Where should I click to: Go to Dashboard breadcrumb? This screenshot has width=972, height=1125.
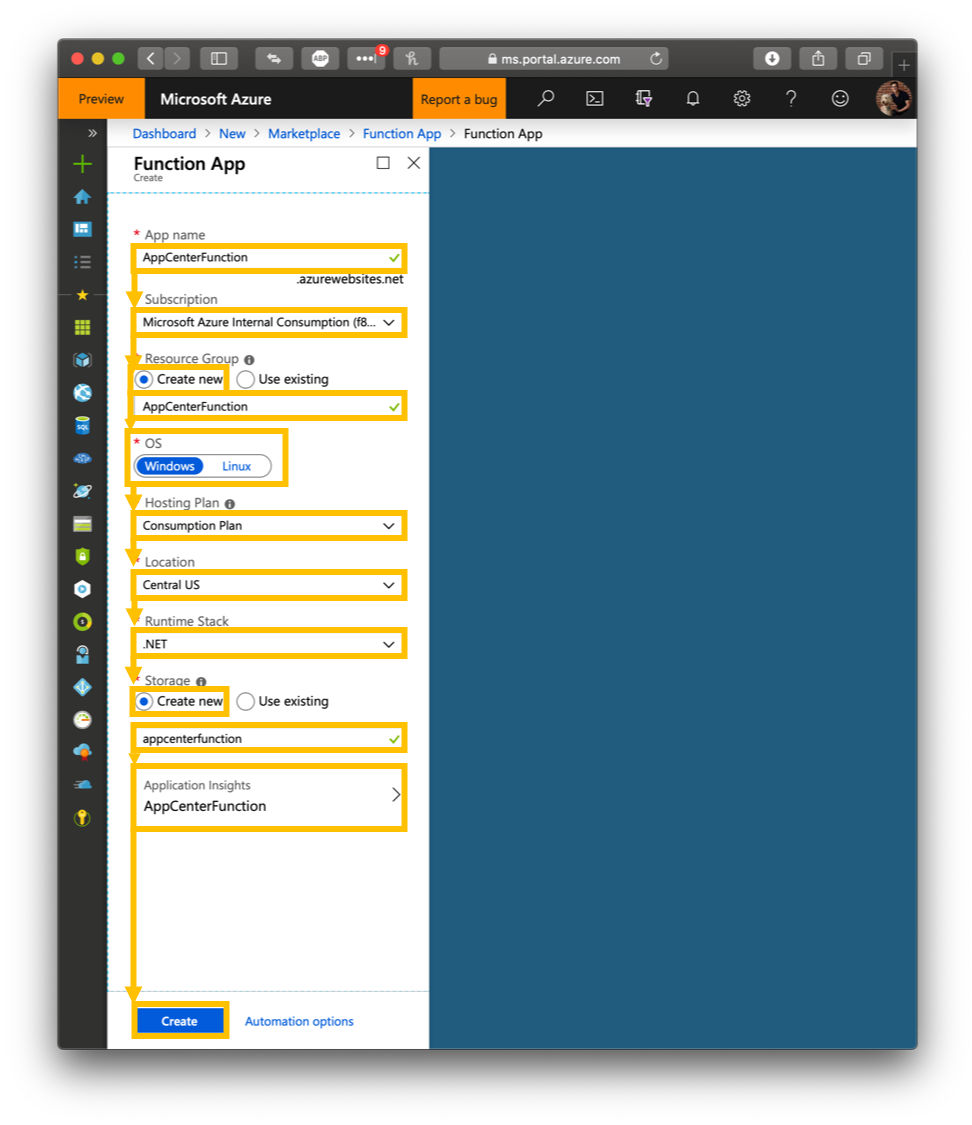pos(164,133)
